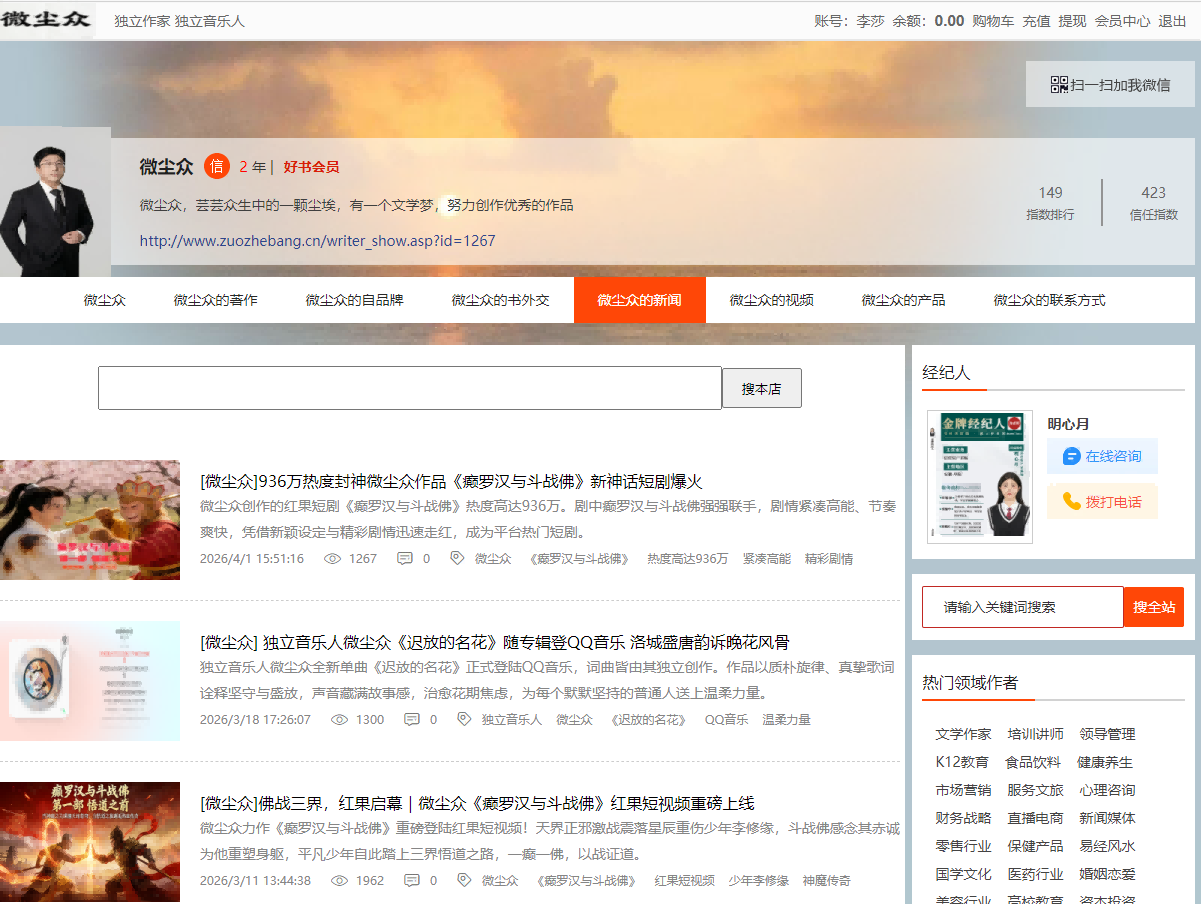Click the tag icon on second article

pyautogui.click(x=463, y=719)
